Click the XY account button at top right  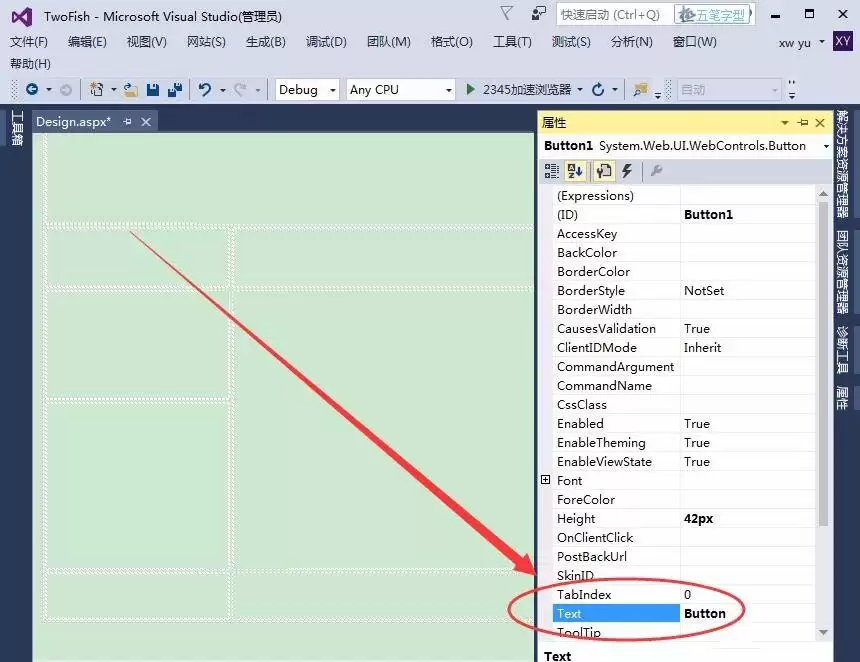[845, 42]
